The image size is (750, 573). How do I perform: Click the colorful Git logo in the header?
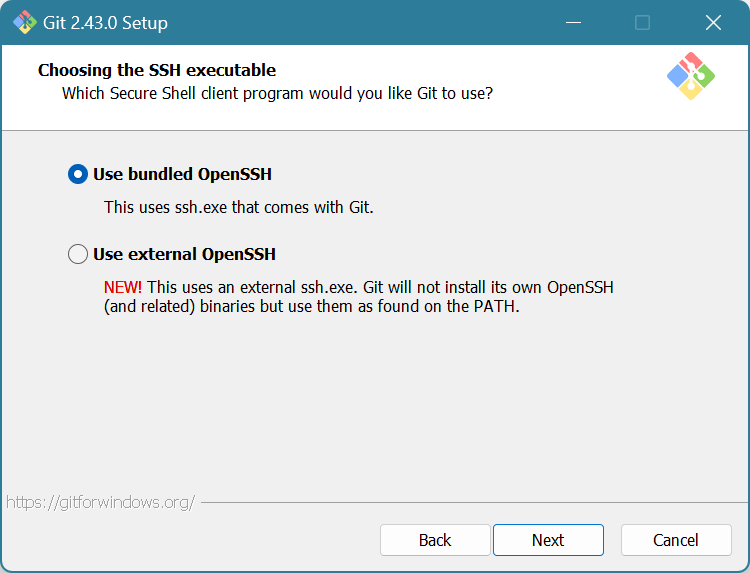690,76
